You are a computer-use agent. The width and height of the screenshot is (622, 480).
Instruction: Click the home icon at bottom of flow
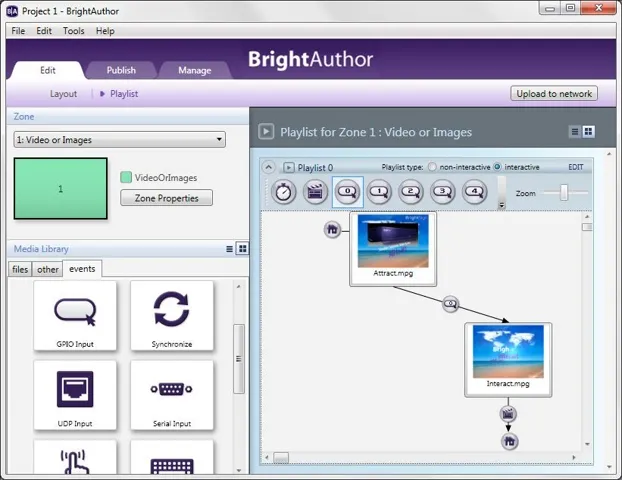[509, 441]
